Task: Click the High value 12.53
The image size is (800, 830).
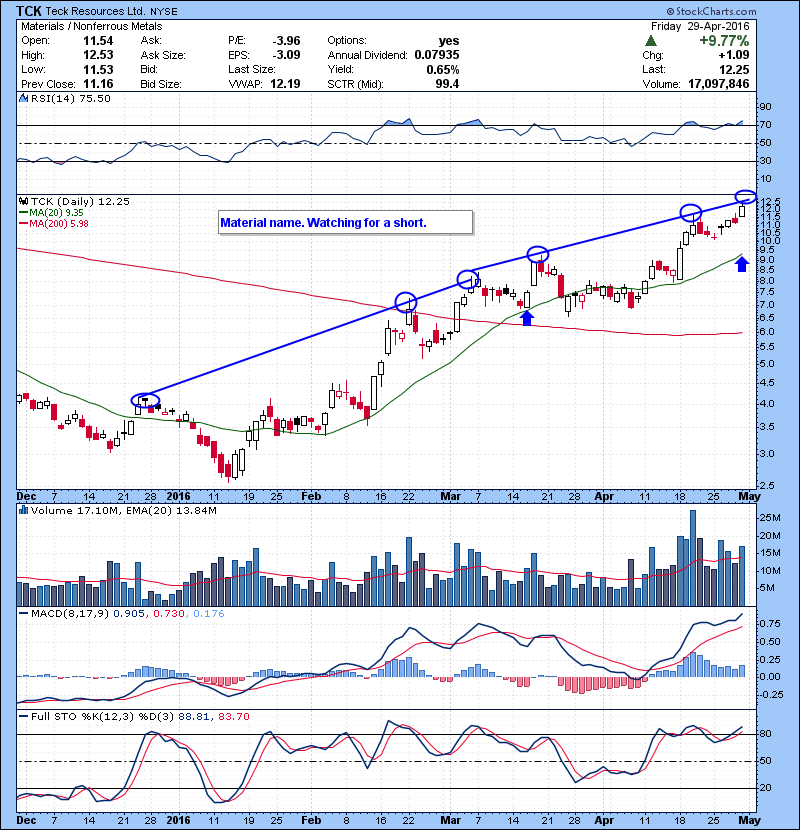Action: 98,55
